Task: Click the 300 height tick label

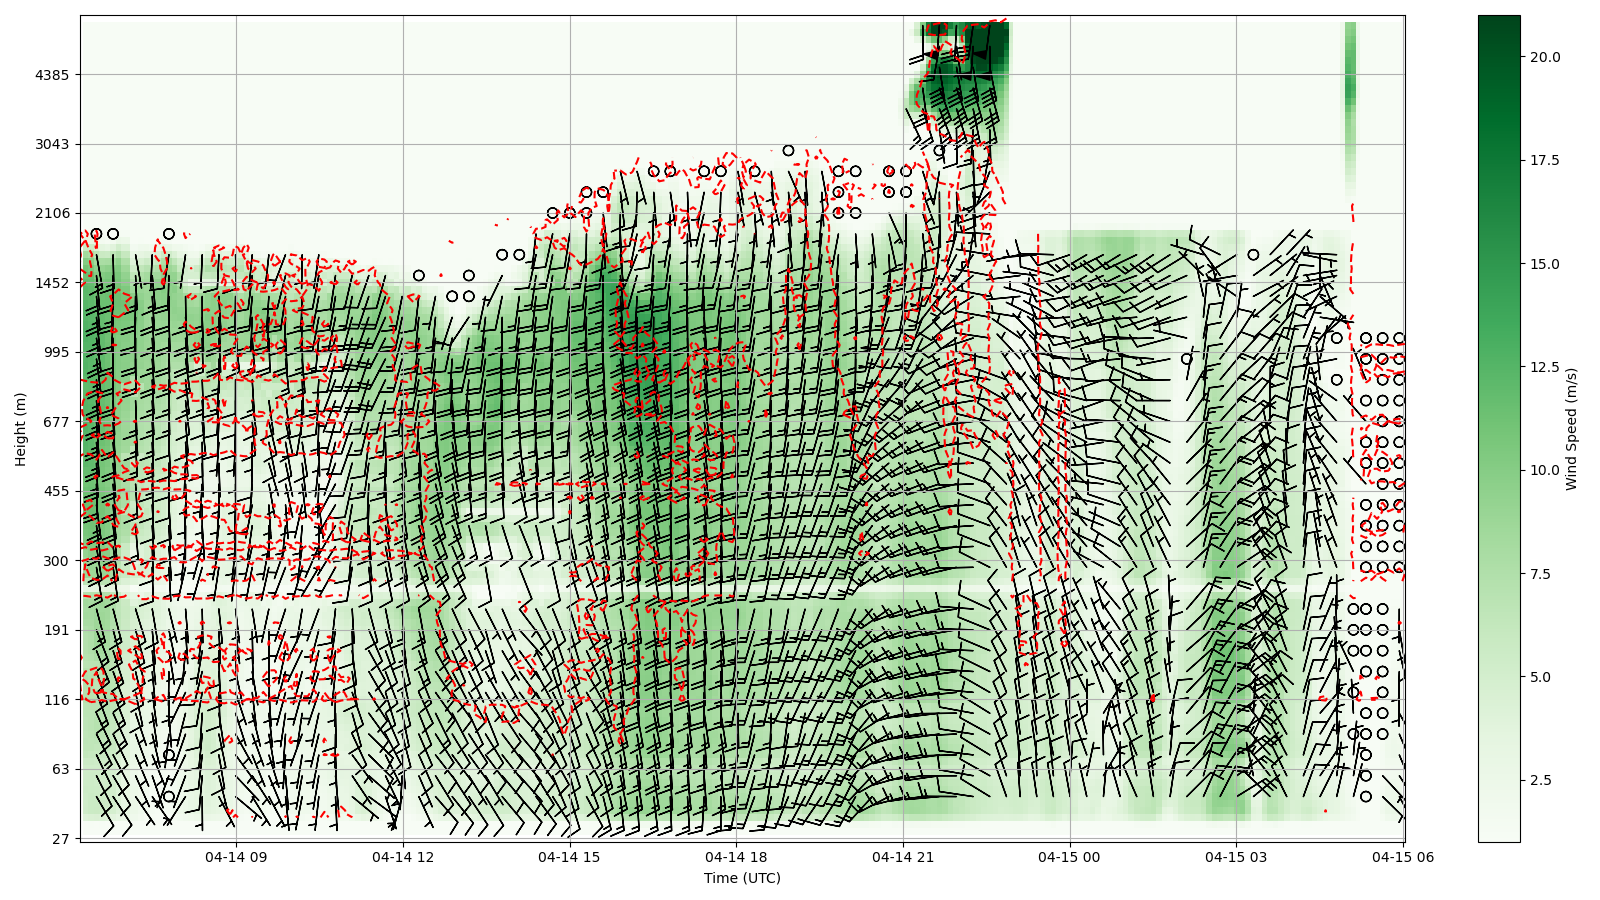Action: pos(56,561)
